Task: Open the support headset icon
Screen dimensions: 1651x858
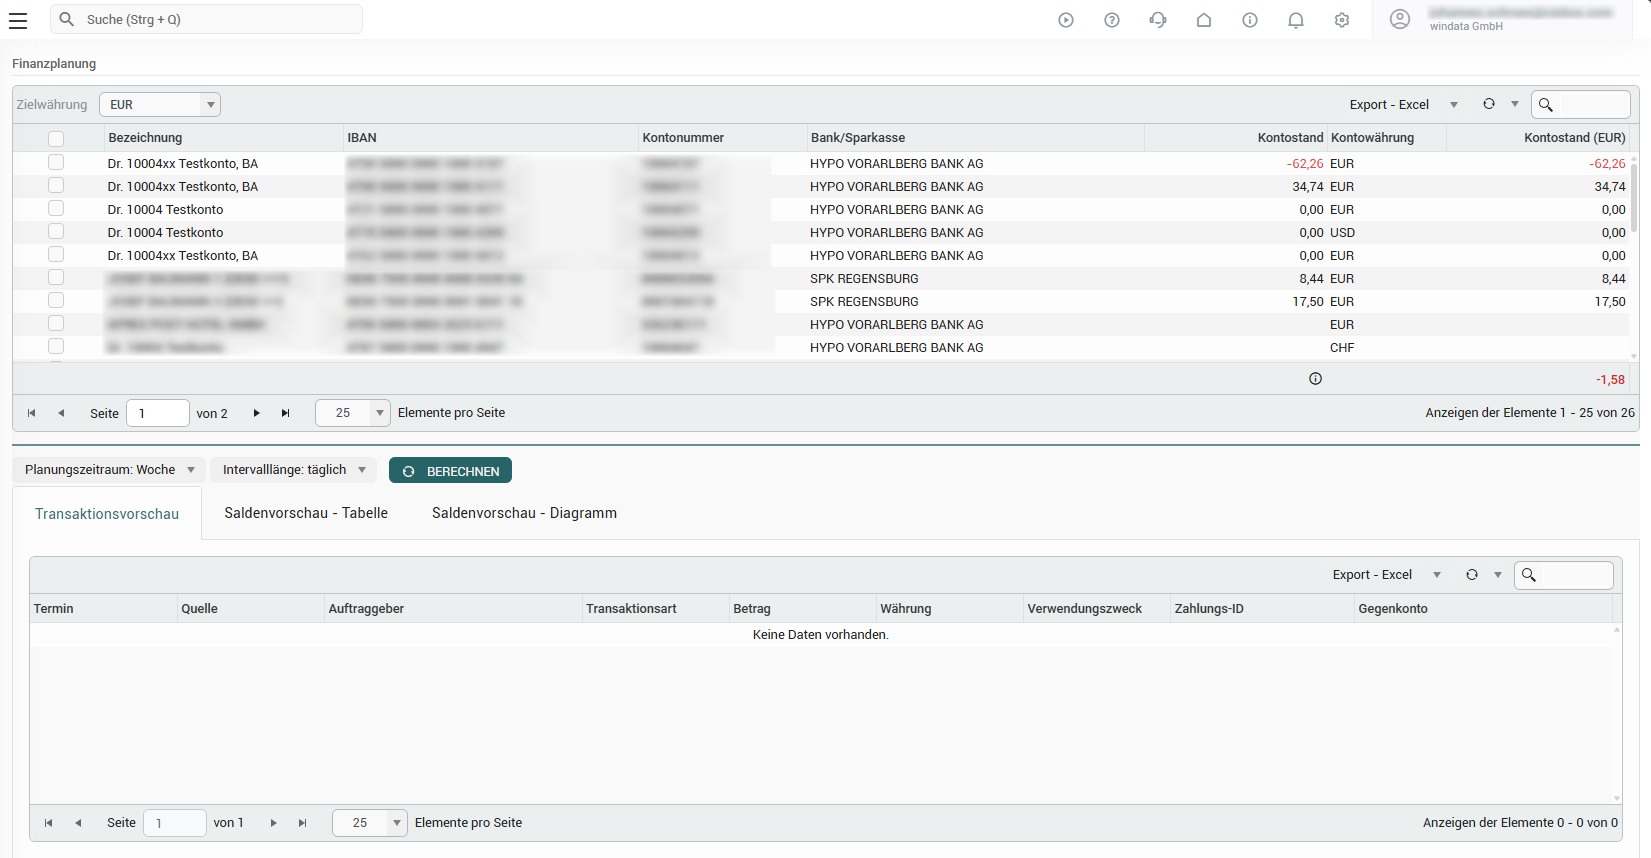Action: 1158,20
